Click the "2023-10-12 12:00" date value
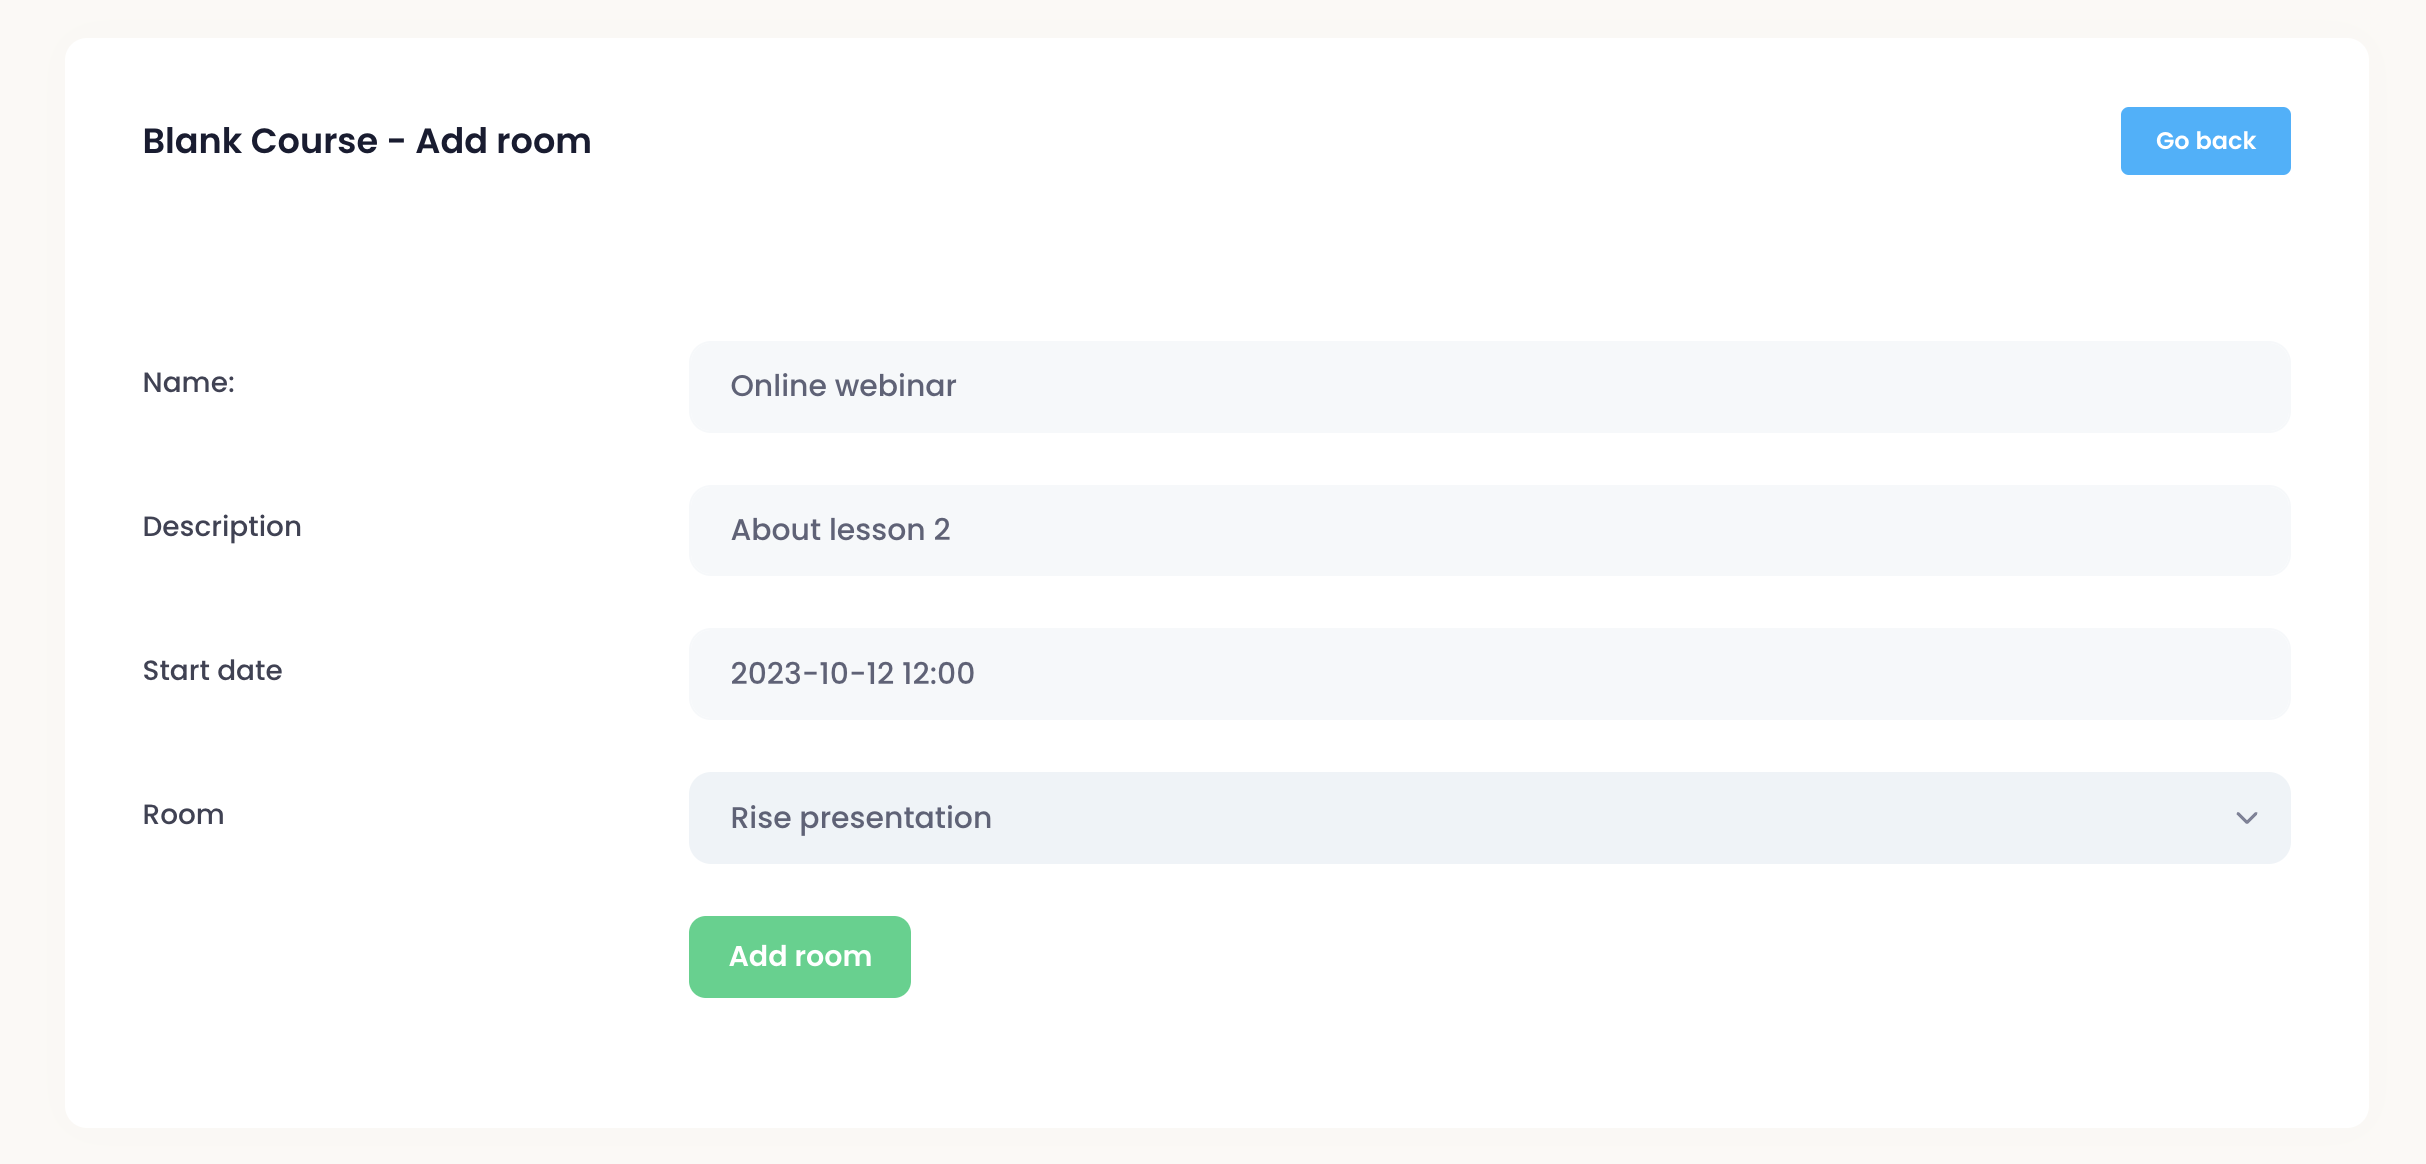2426x1164 pixels. pyautogui.click(x=852, y=674)
